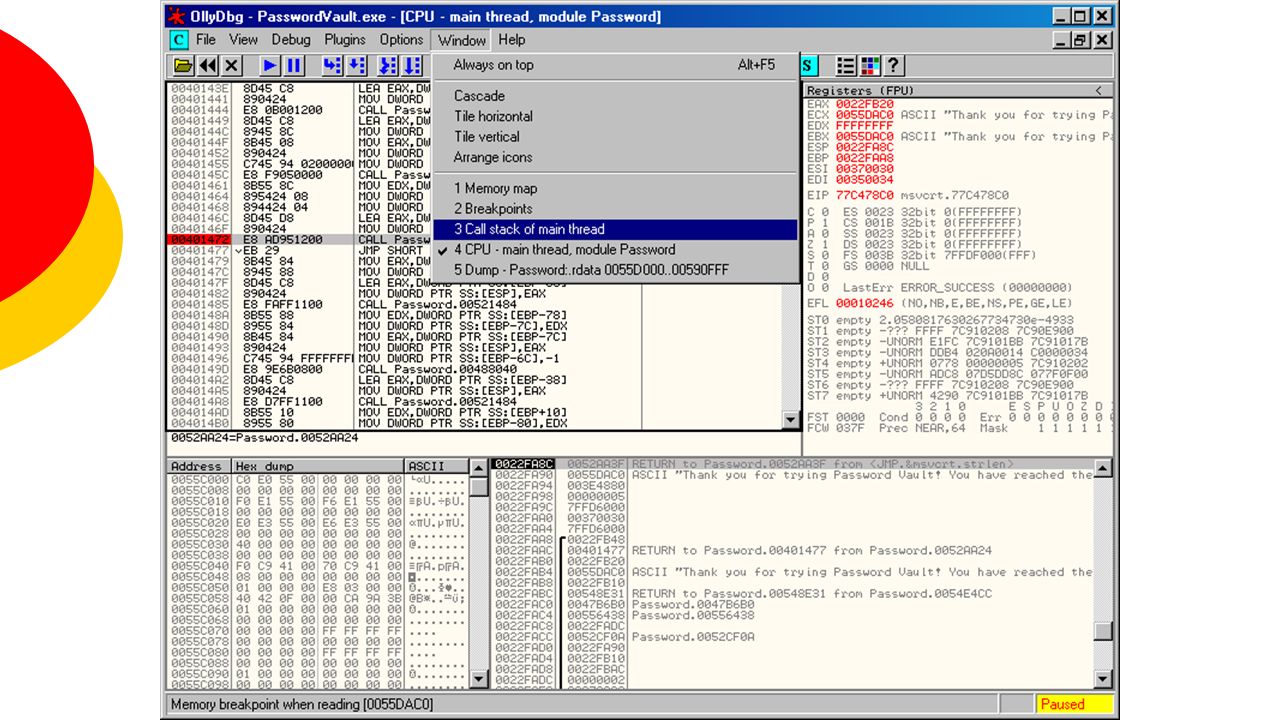Click the Address column header in dump
Screen dimensions: 1280x720
click(198, 466)
